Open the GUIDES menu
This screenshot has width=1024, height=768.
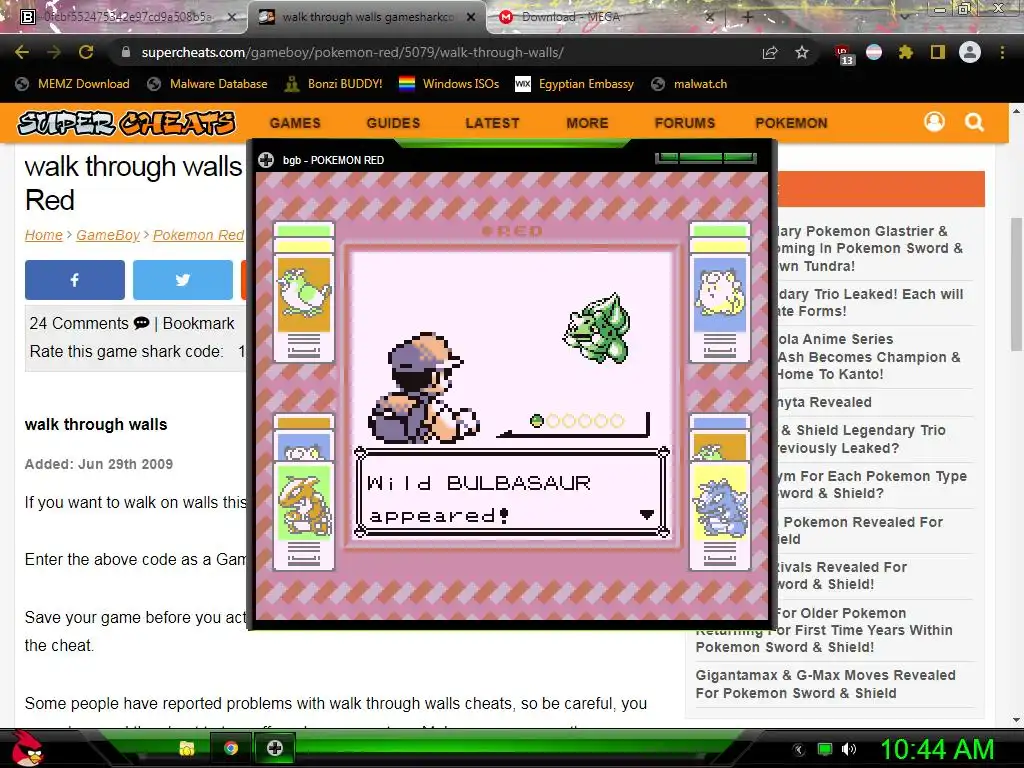tap(393, 123)
